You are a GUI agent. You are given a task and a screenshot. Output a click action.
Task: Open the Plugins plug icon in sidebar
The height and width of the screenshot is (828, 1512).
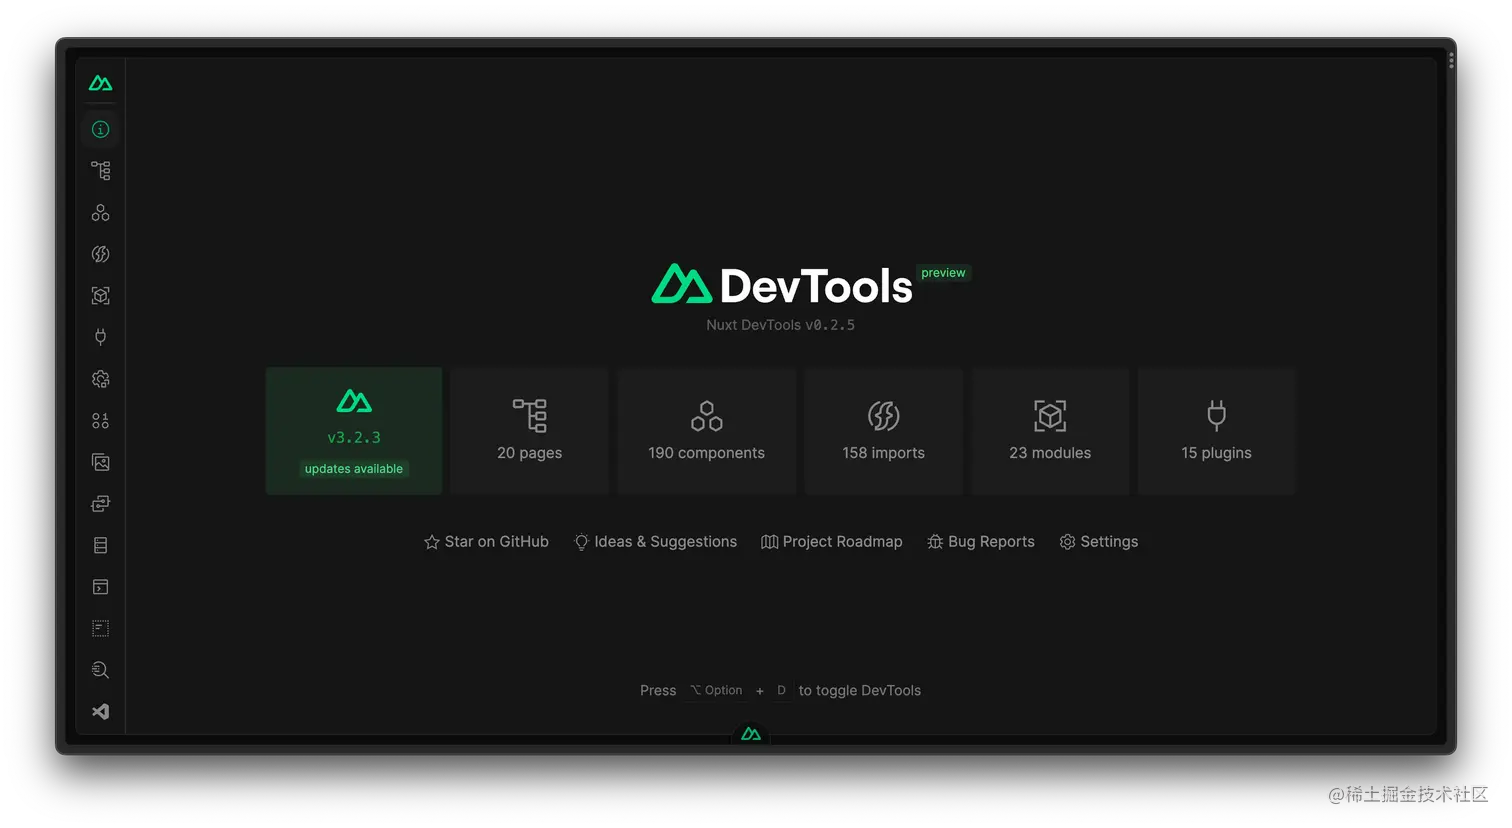(100, 337)
